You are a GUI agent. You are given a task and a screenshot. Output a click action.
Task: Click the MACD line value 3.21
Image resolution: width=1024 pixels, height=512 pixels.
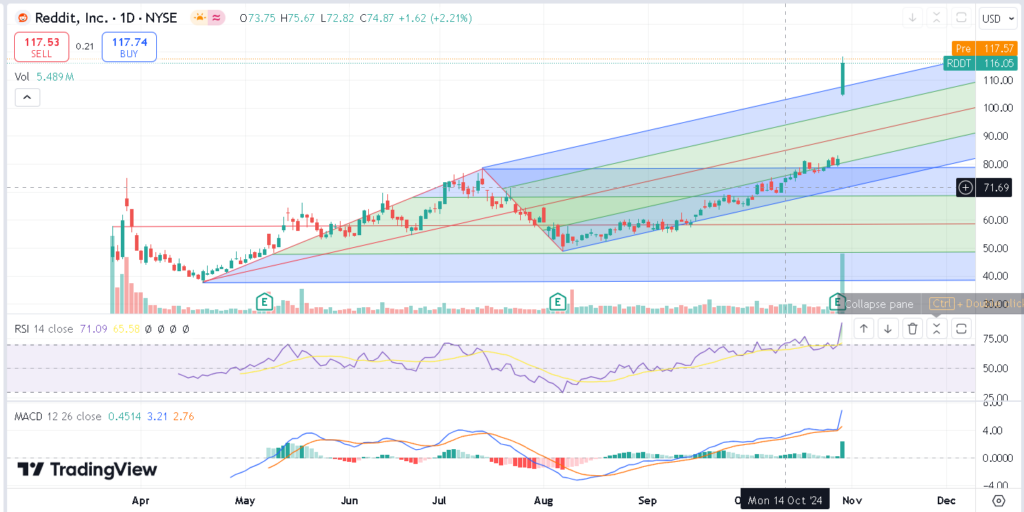155,416
